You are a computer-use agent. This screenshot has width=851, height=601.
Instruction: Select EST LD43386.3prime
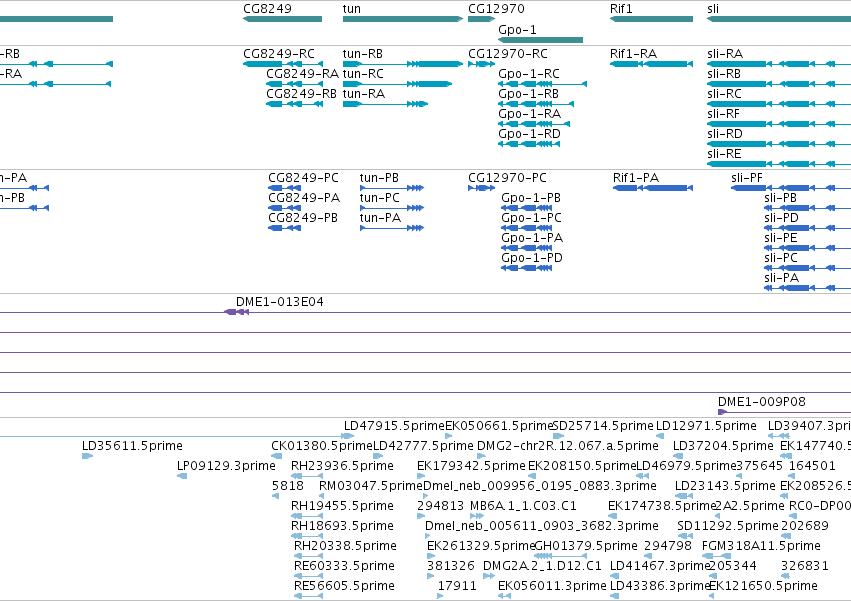click(x=614, y=596)
